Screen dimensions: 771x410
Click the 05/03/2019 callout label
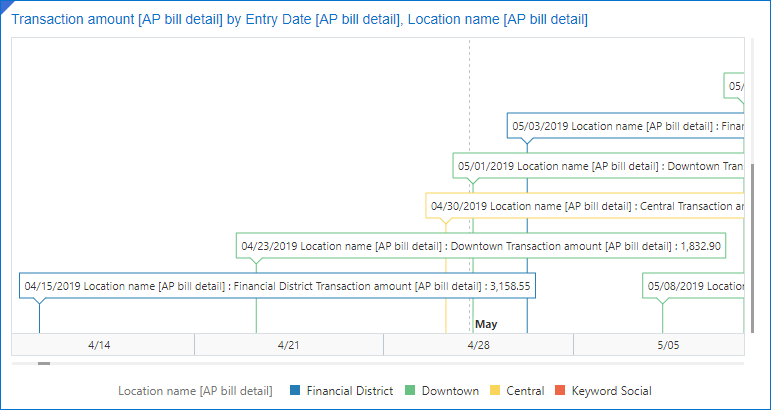(x=626, y=126)
